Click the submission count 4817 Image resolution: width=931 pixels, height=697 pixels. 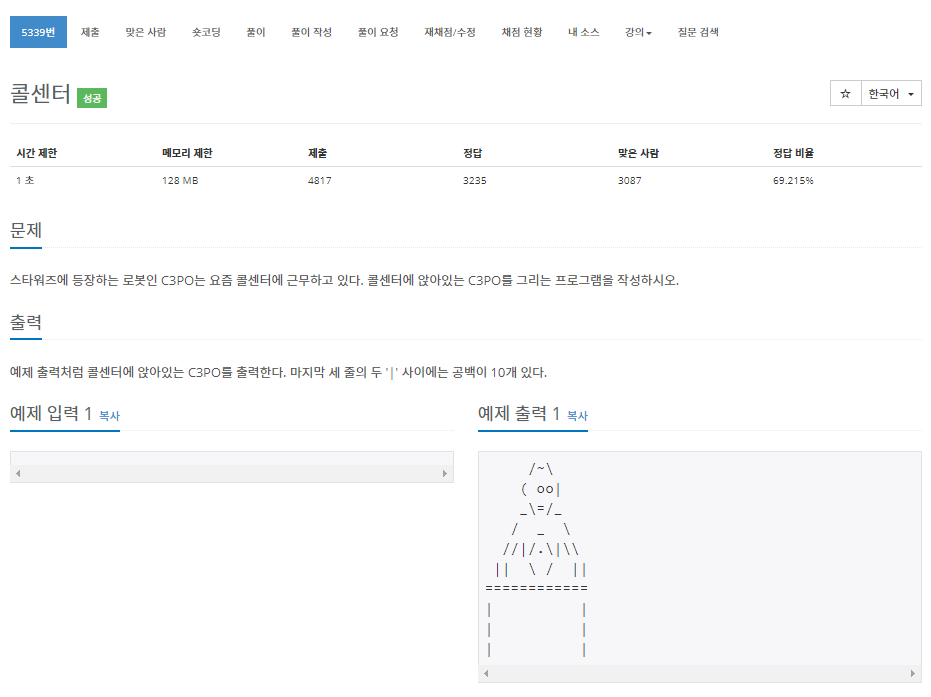click(x=319, y=180)
